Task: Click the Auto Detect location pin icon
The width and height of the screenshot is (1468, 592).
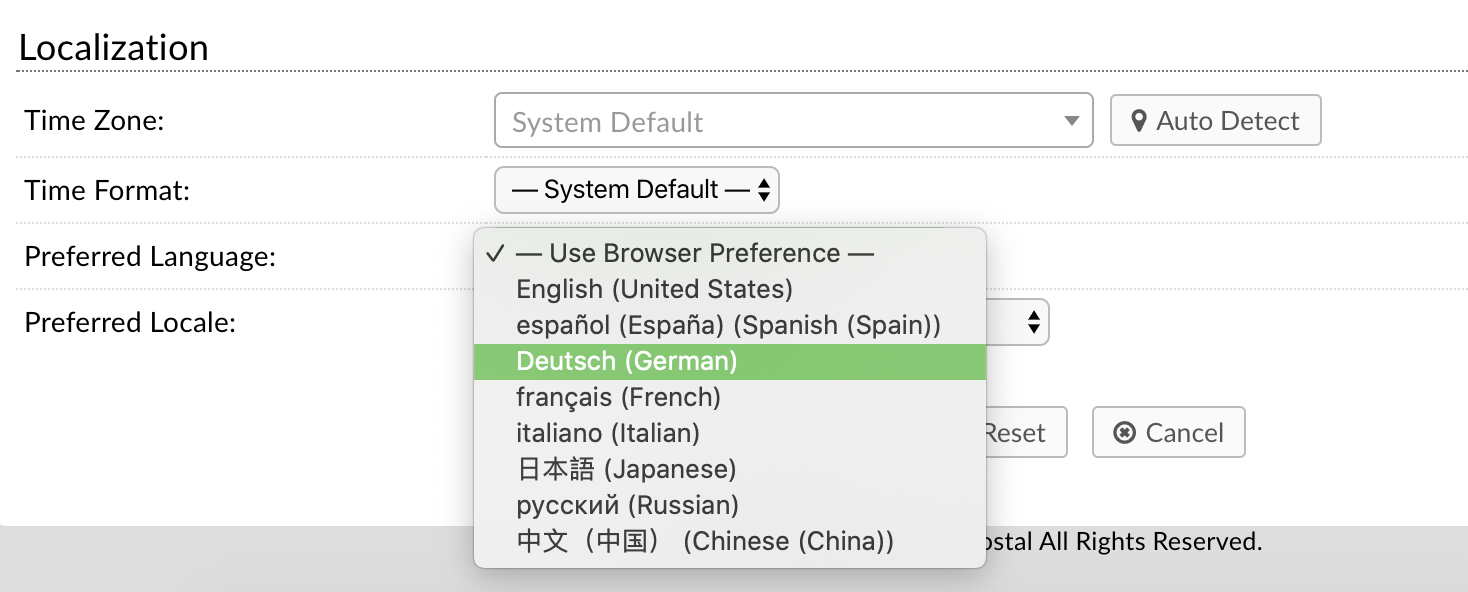Action: tap(1138, 121)
